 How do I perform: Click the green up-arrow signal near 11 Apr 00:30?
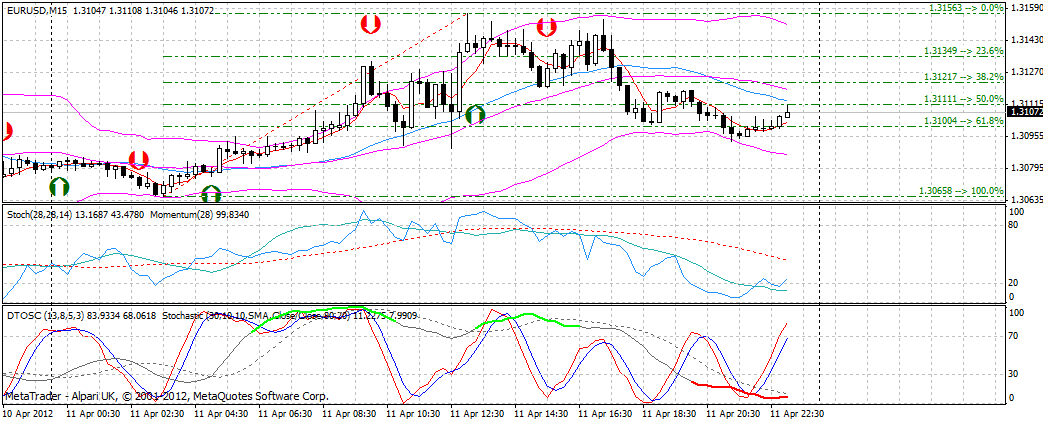pos(59,186)
